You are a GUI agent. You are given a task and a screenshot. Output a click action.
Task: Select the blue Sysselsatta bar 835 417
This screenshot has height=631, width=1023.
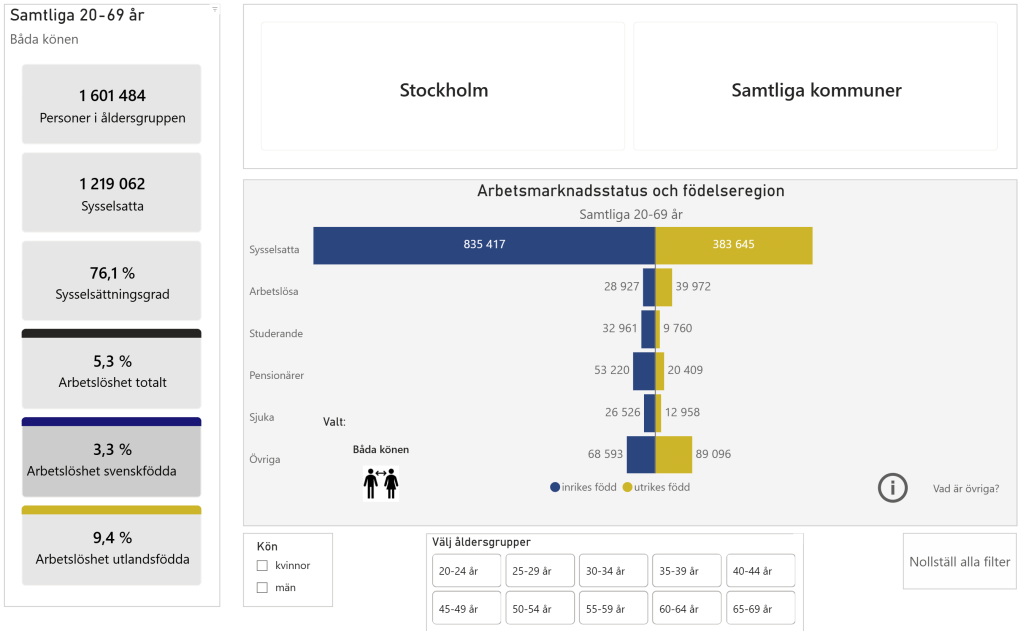pos(483,245)
